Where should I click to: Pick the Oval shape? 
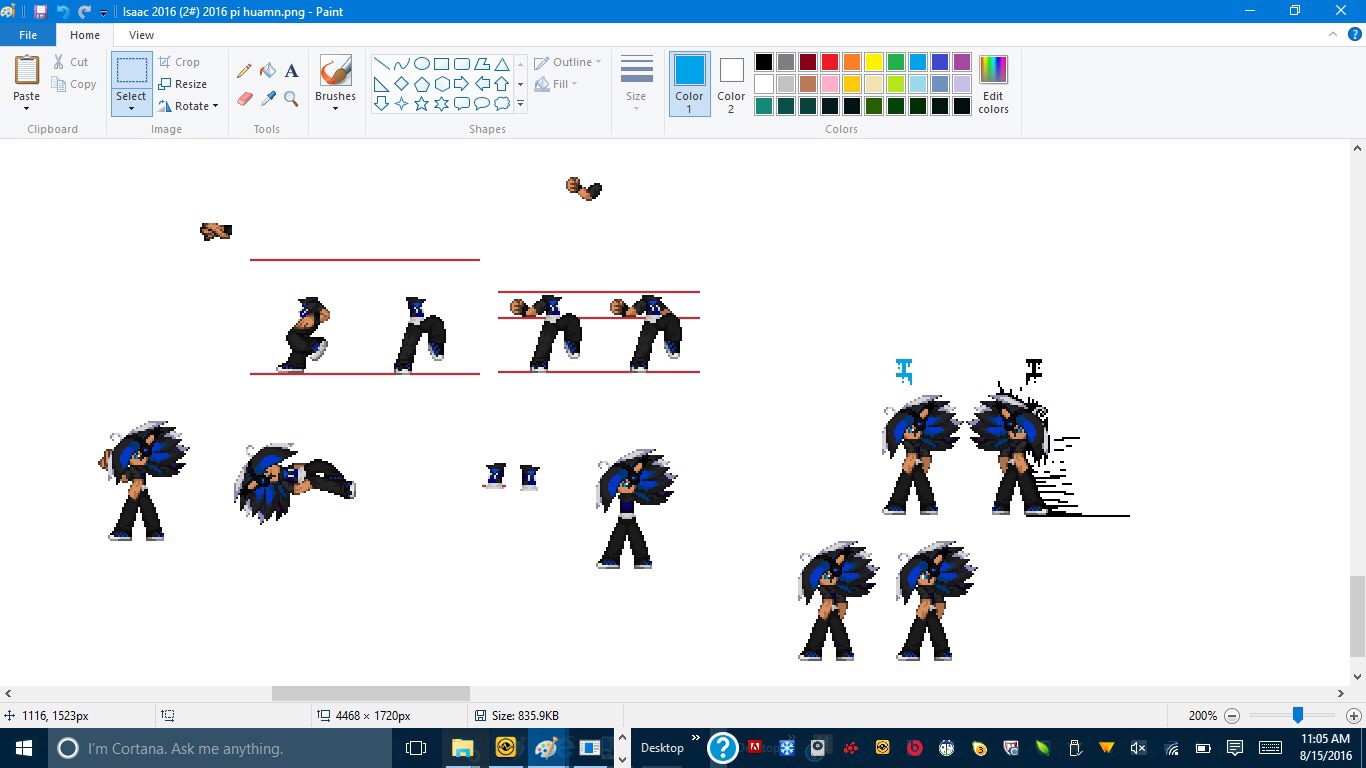click(x=421, y=64)
